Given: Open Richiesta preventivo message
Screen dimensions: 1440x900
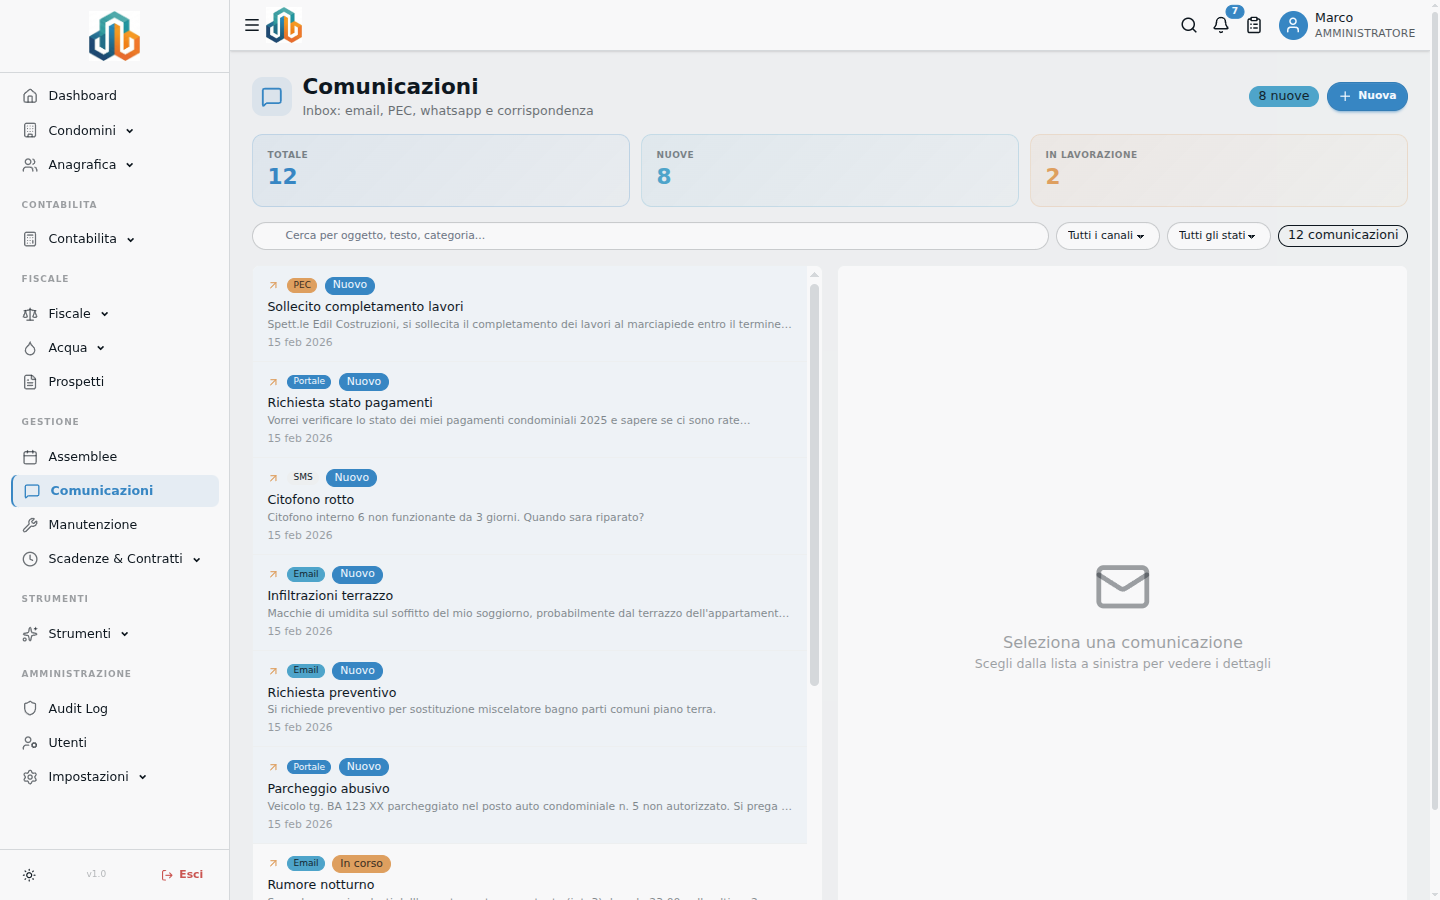Looking at the screenshot, I should (530, 699).
